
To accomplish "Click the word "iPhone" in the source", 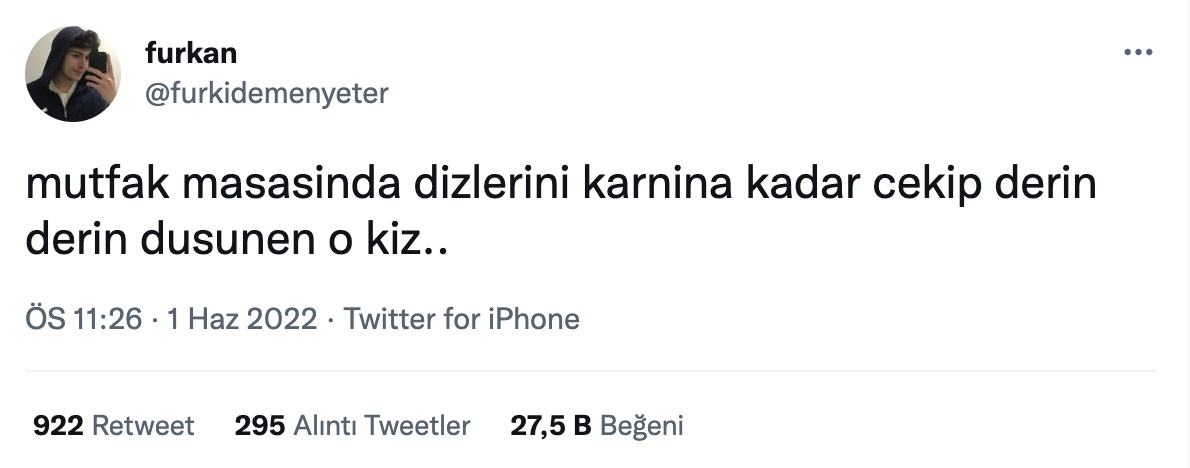I will point(533,319).
